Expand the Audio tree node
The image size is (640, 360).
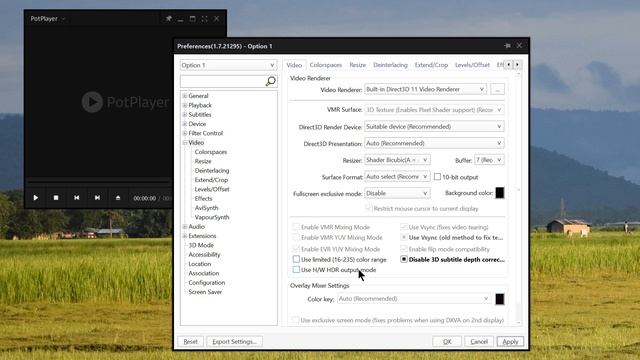coord(185,227)
